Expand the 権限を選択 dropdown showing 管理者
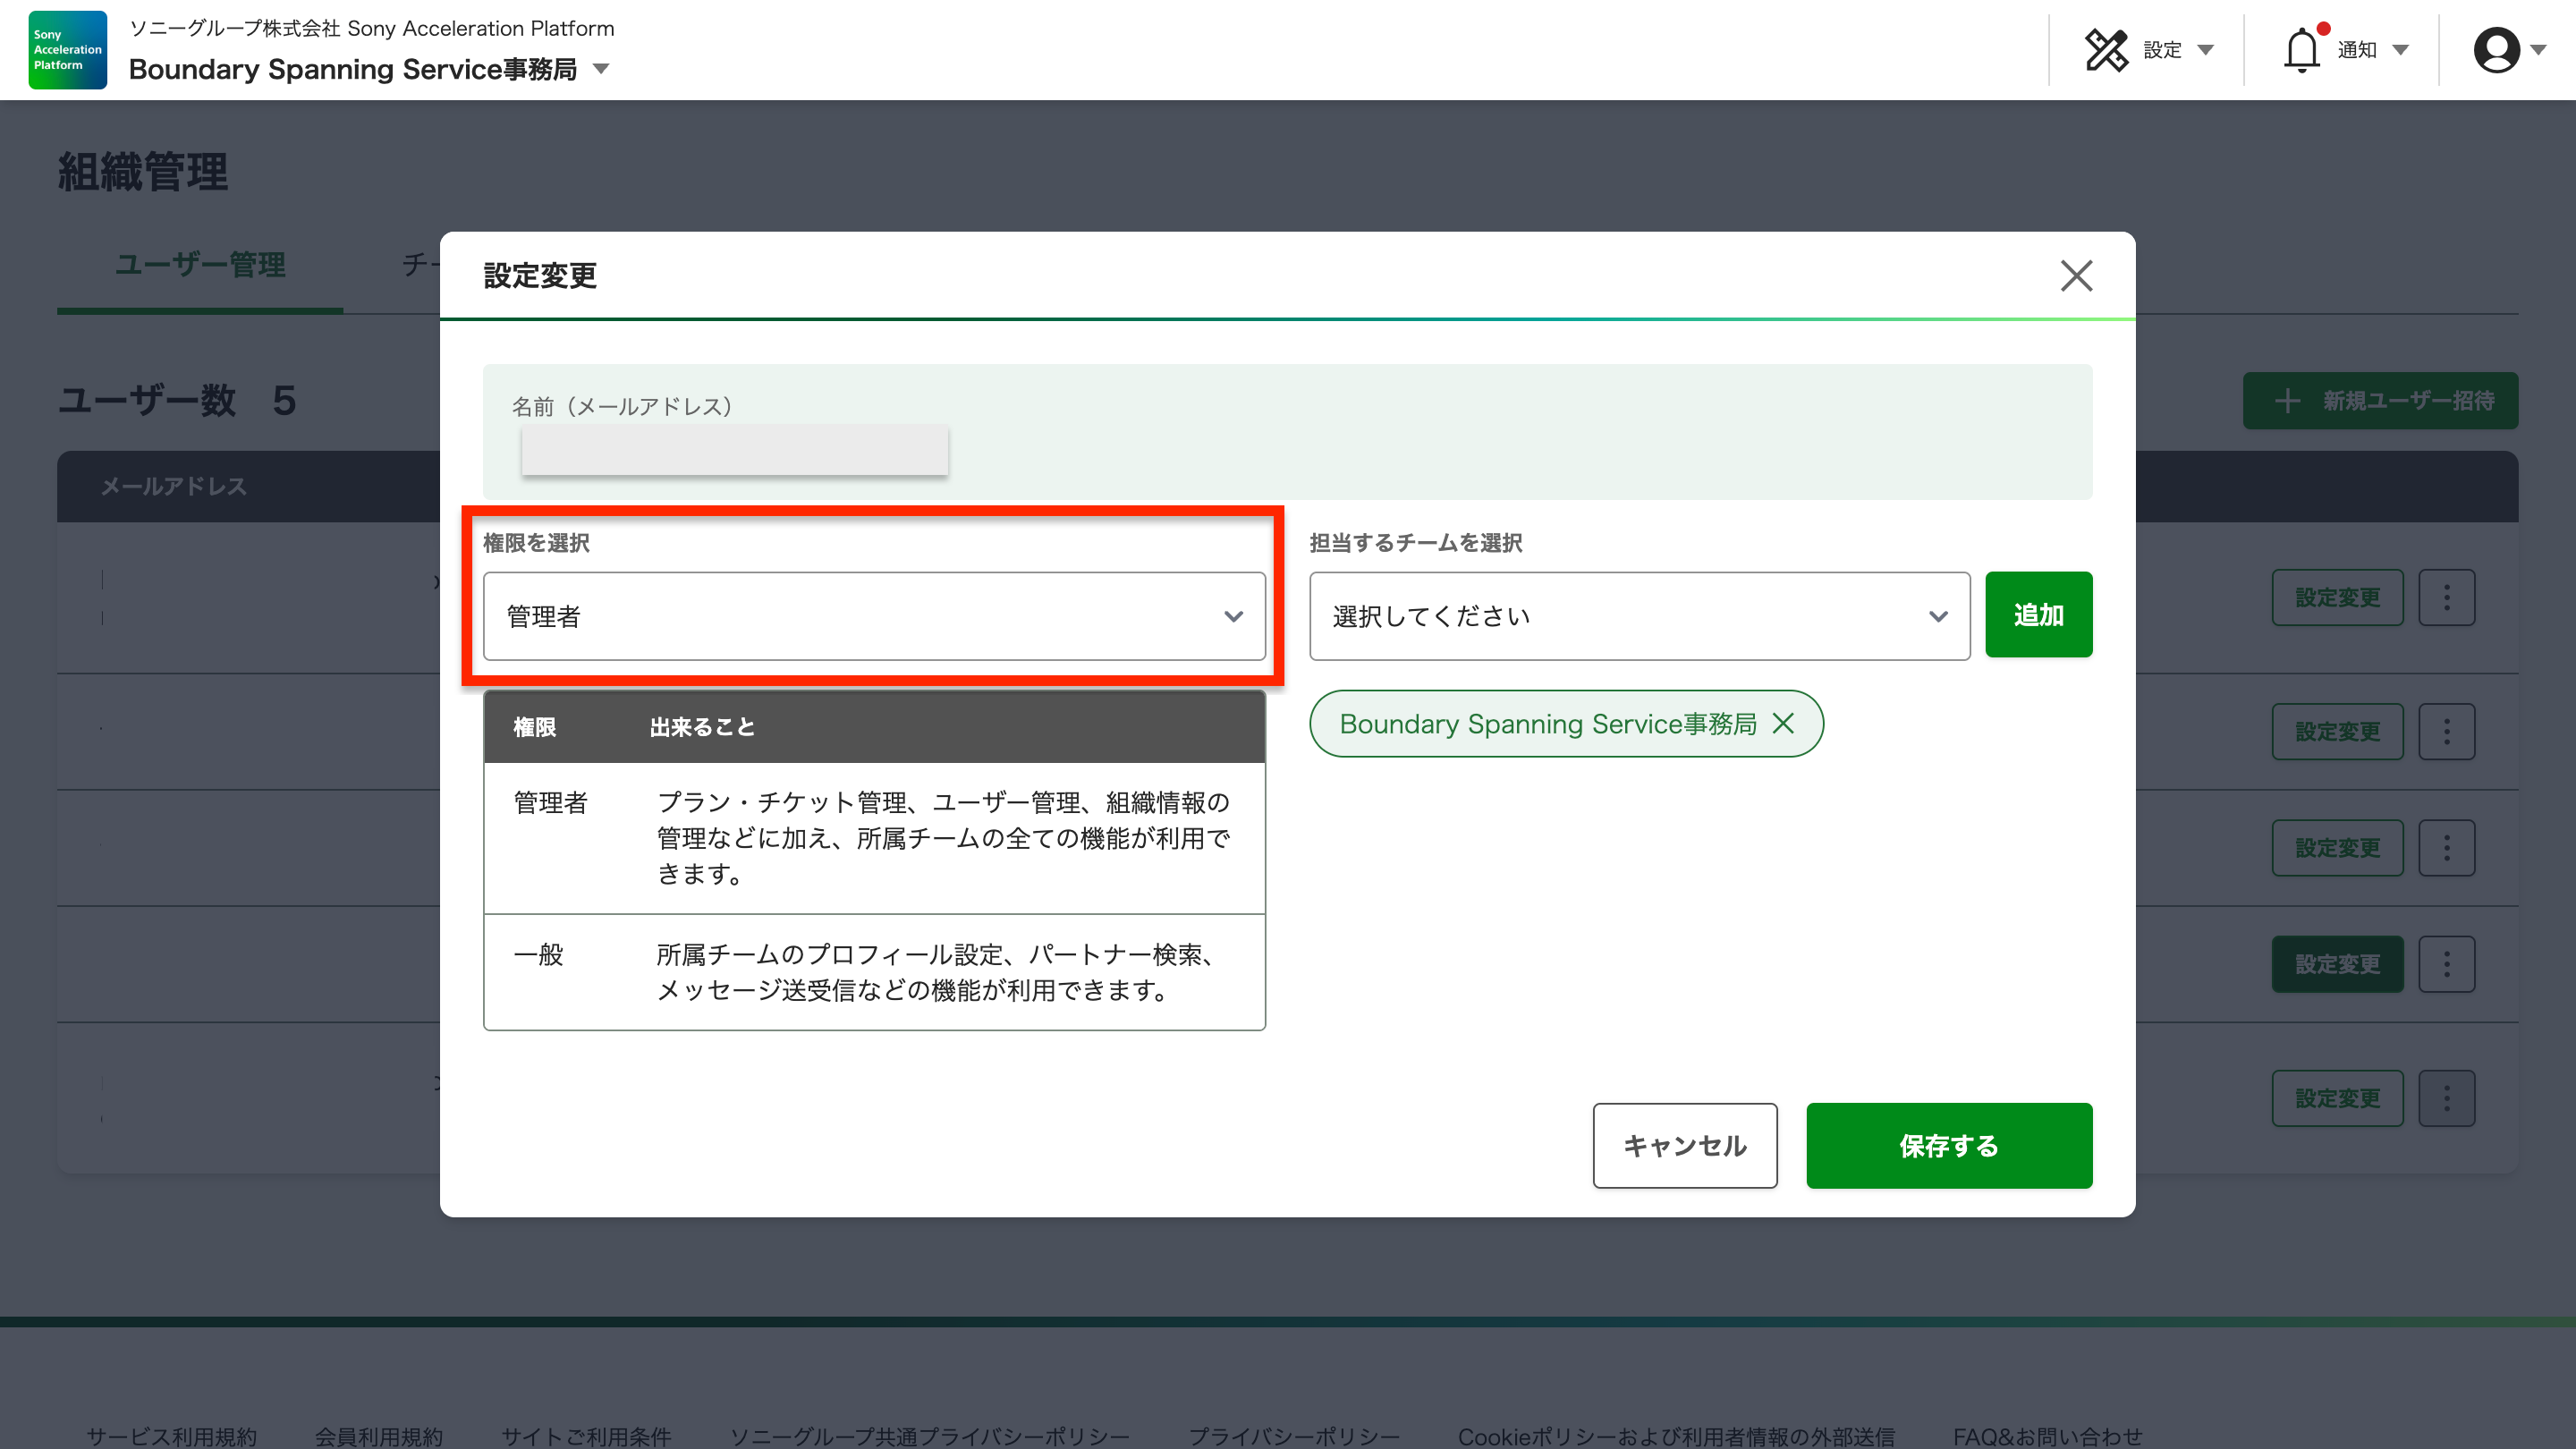 [x=874, y=616]
